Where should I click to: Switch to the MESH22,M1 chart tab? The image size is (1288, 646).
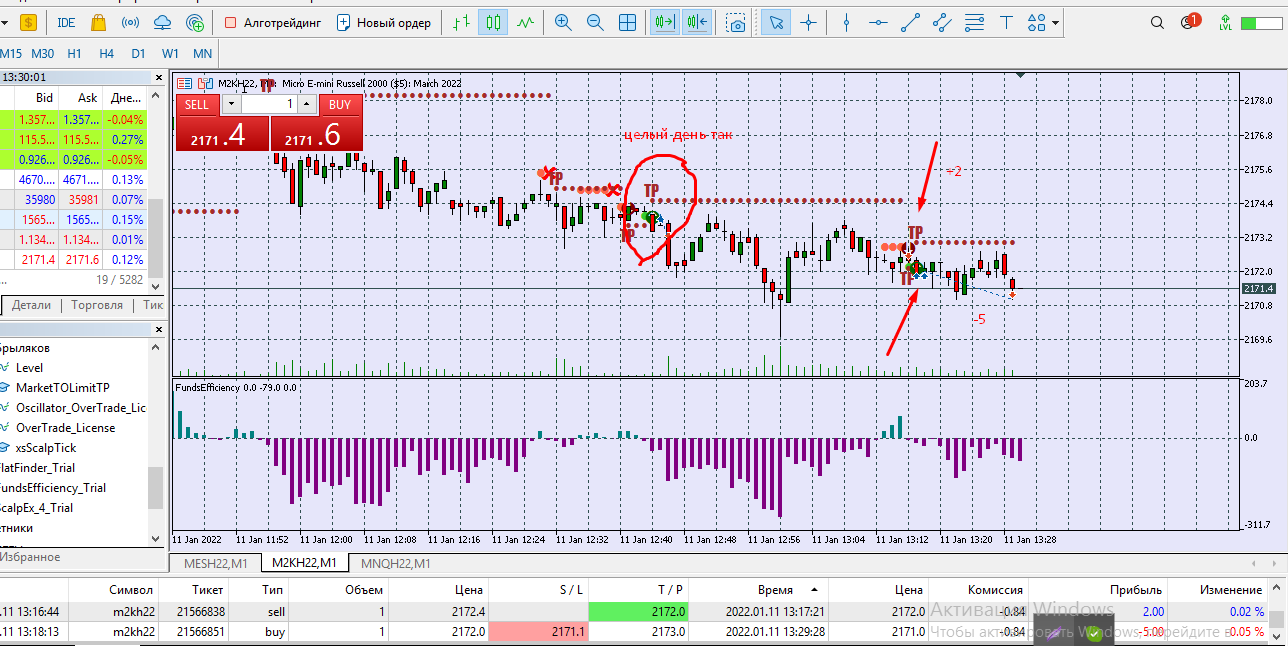(x=217, y=563)
